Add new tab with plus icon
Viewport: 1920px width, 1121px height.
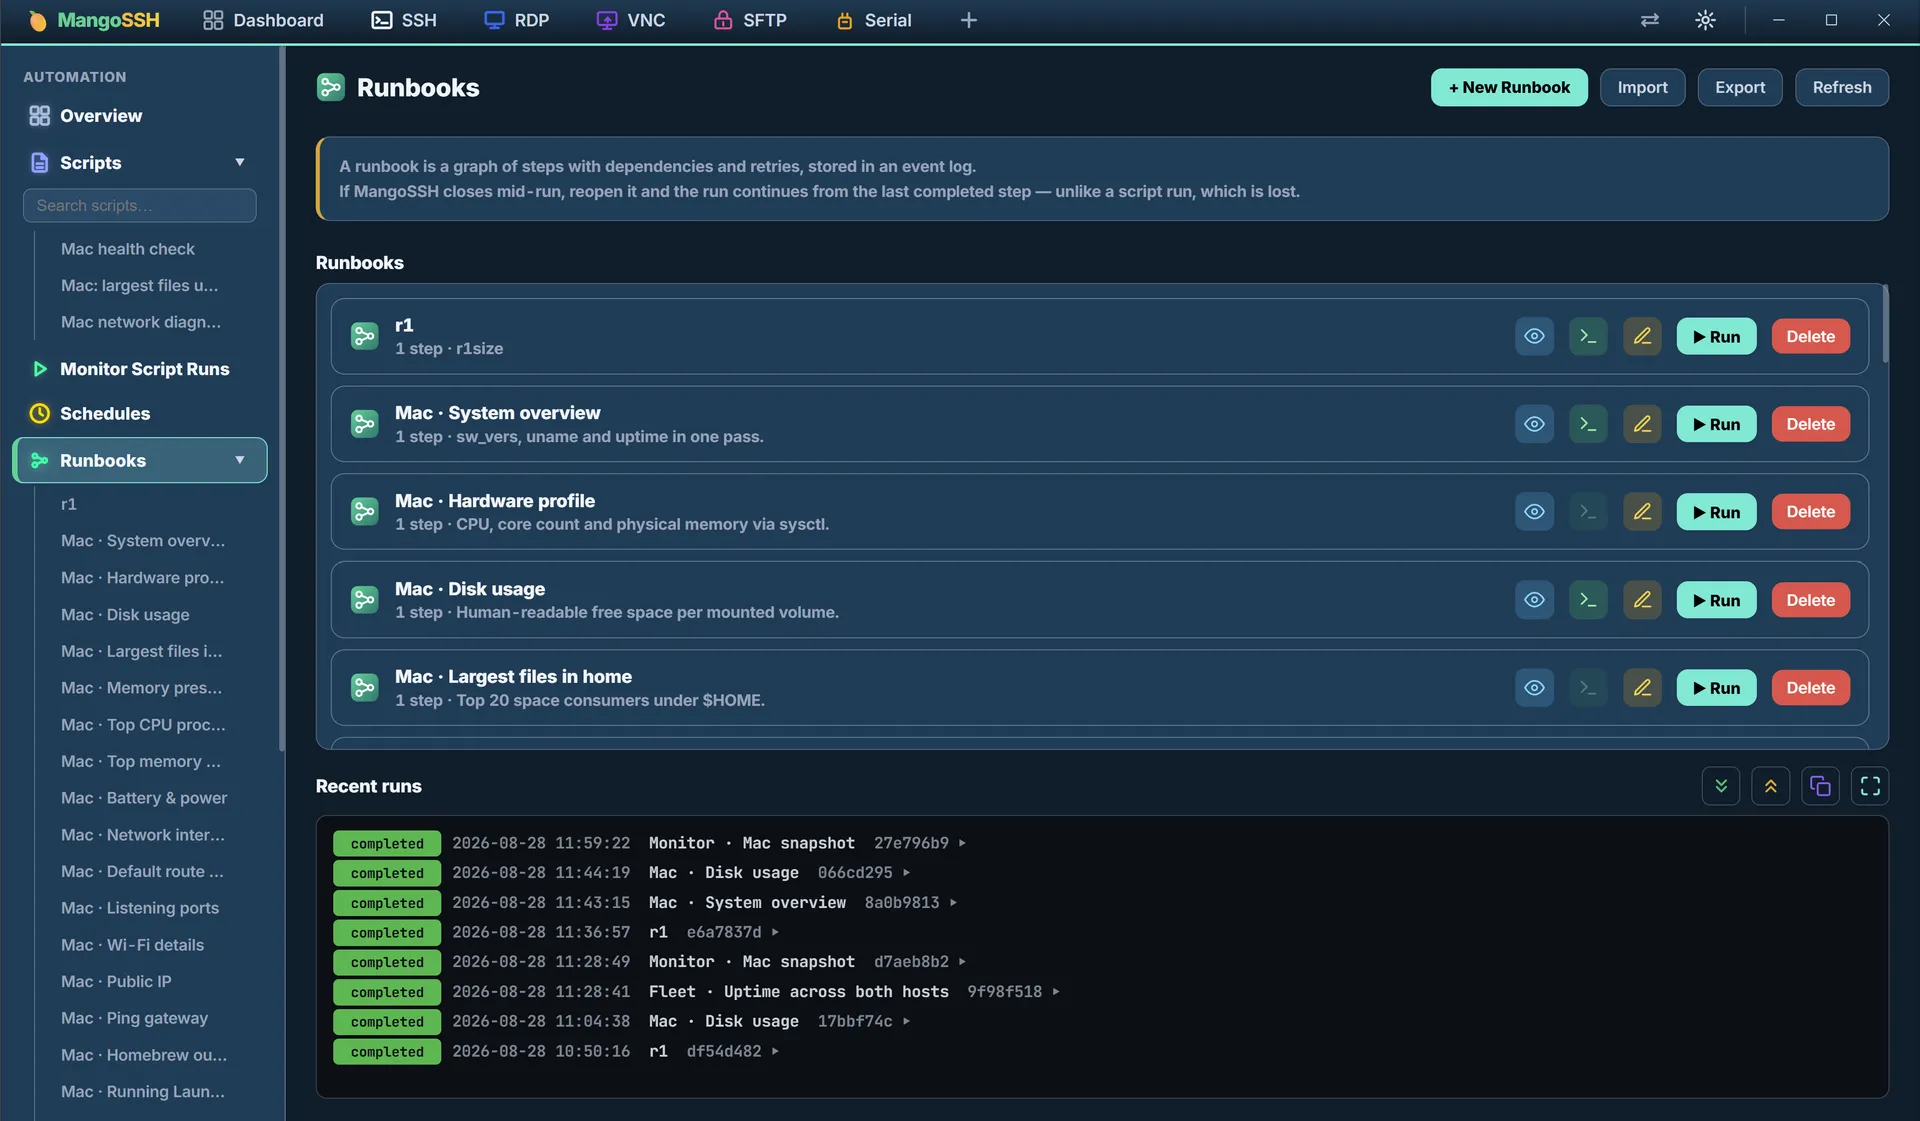pos(968,20)
